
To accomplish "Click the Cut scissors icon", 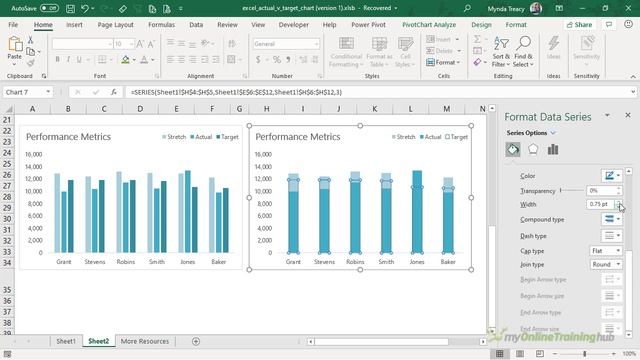I will pyautogui.click(x=30, y=40).
